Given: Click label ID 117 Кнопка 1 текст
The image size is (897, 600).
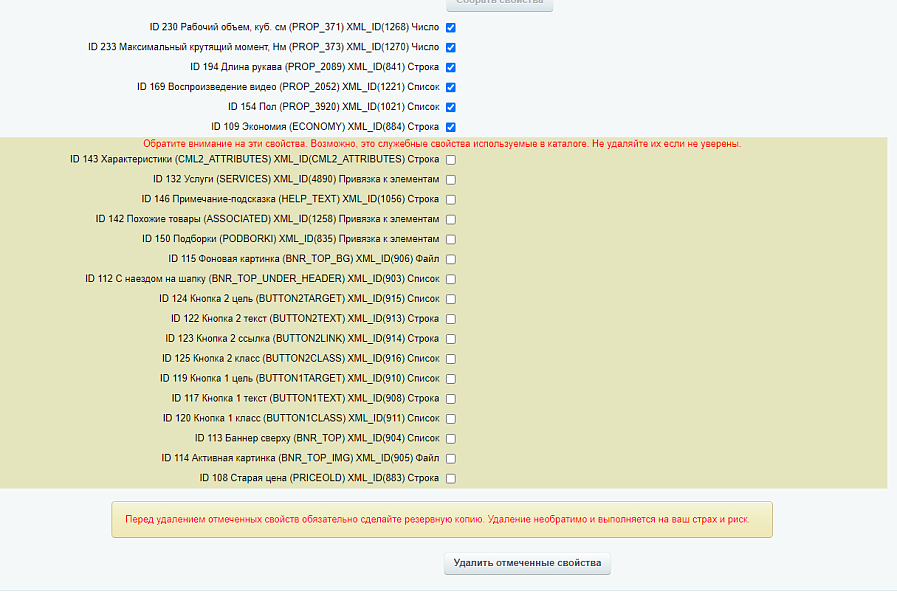Looking at the screenshot, I should click(305, 398).
